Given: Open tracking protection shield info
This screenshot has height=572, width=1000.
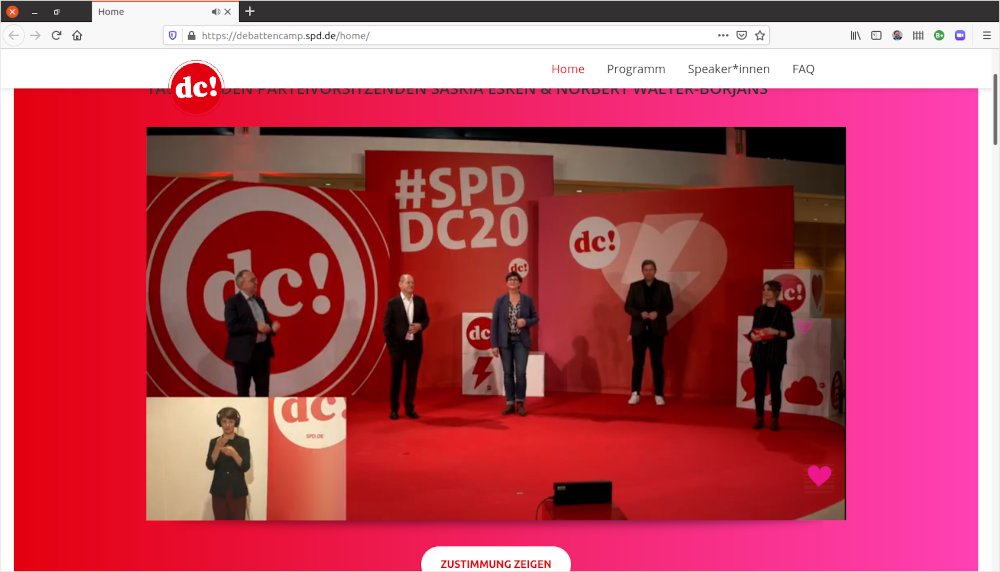Looking at the screenshot, I should coord(173,36).
